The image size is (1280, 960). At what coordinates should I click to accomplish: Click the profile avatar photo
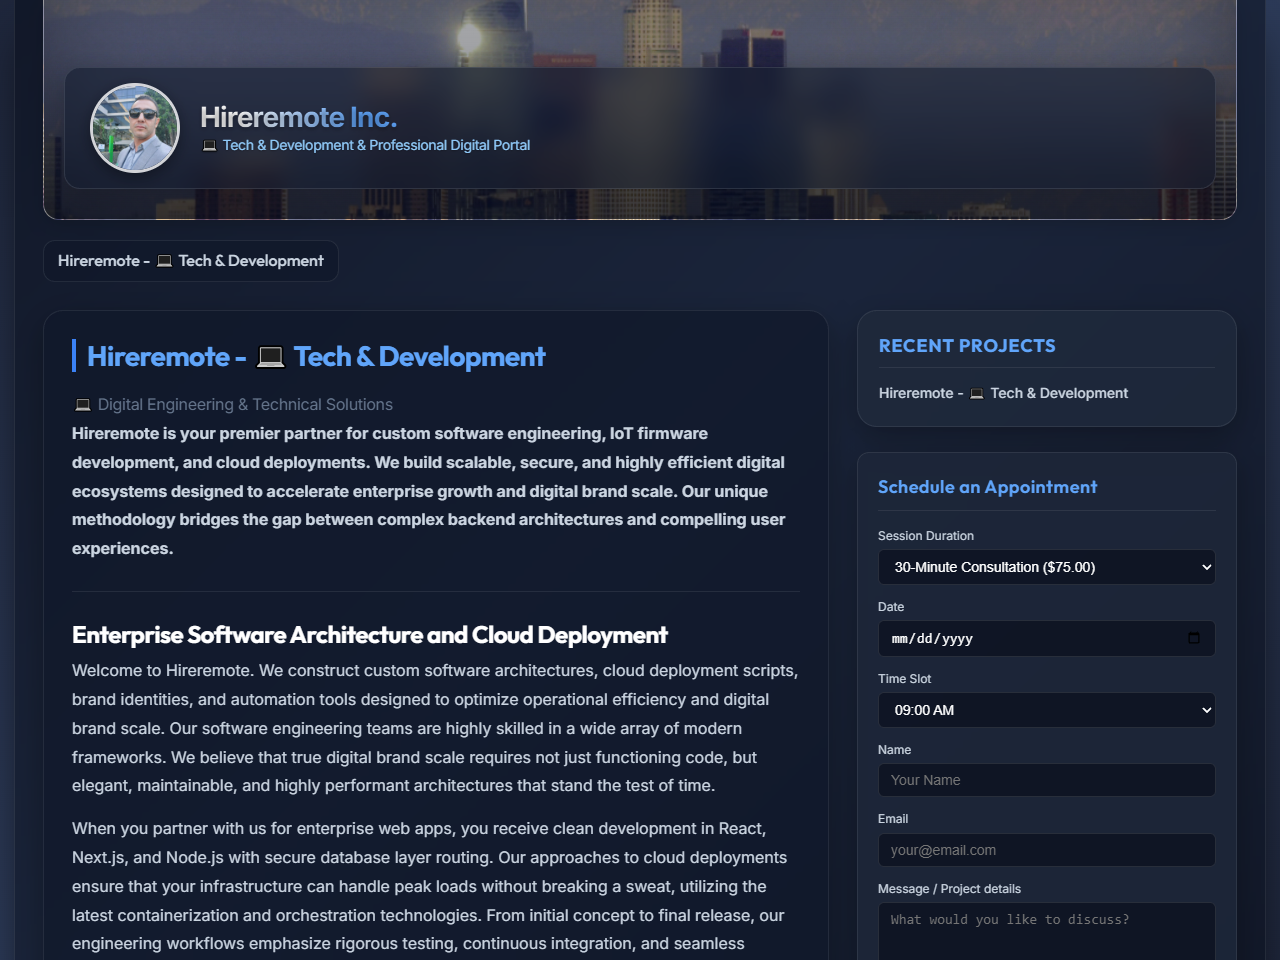click(135, 128)
